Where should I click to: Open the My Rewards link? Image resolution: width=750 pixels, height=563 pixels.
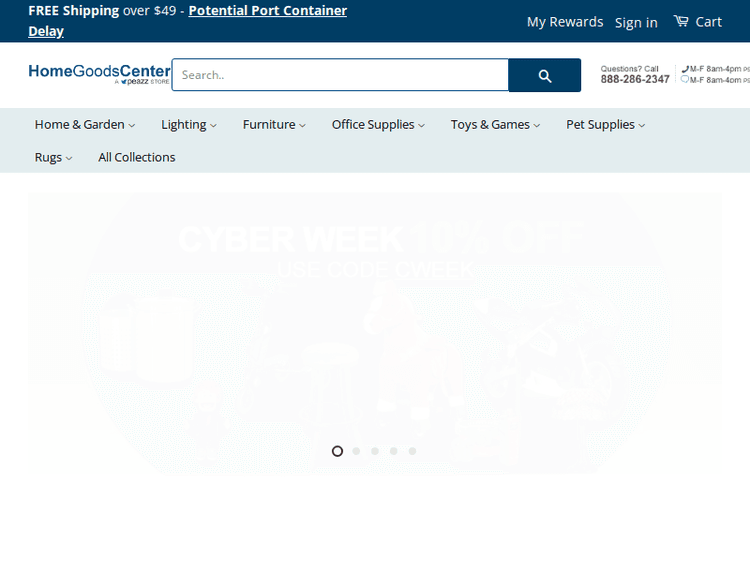pyautogui.click(x=565, y=22)
